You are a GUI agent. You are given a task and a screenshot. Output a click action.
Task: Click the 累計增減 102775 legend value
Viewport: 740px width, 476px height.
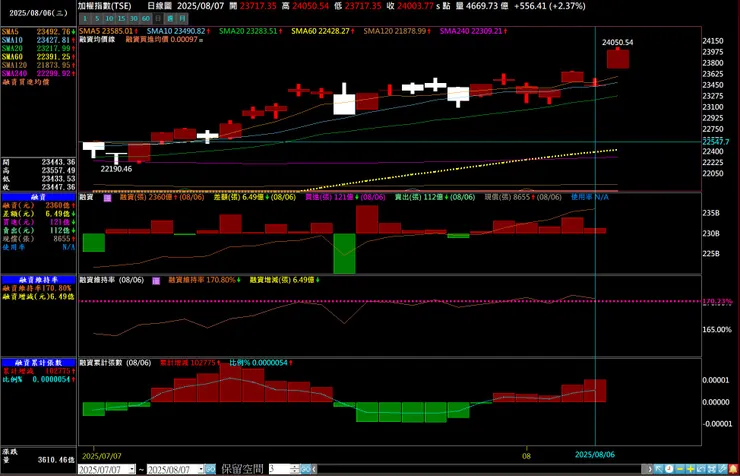coord(190,363)
